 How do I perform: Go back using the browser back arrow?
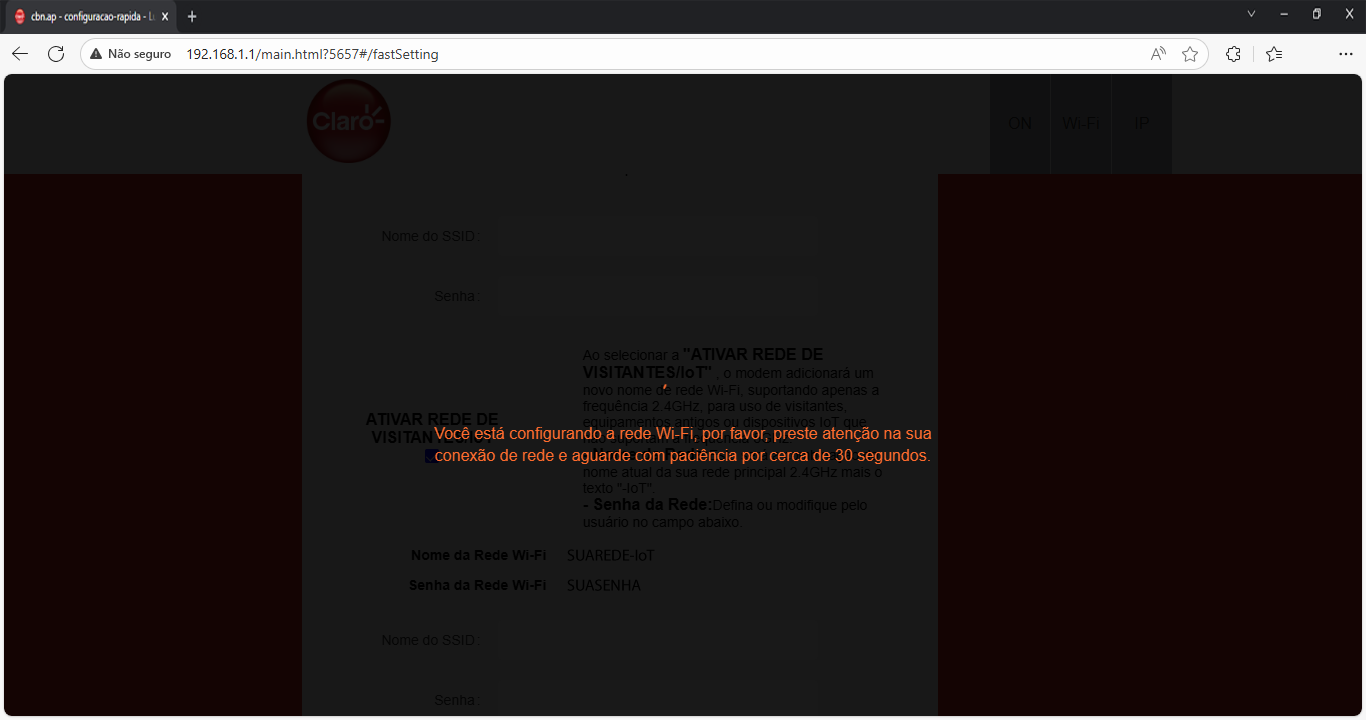point(20,54)
